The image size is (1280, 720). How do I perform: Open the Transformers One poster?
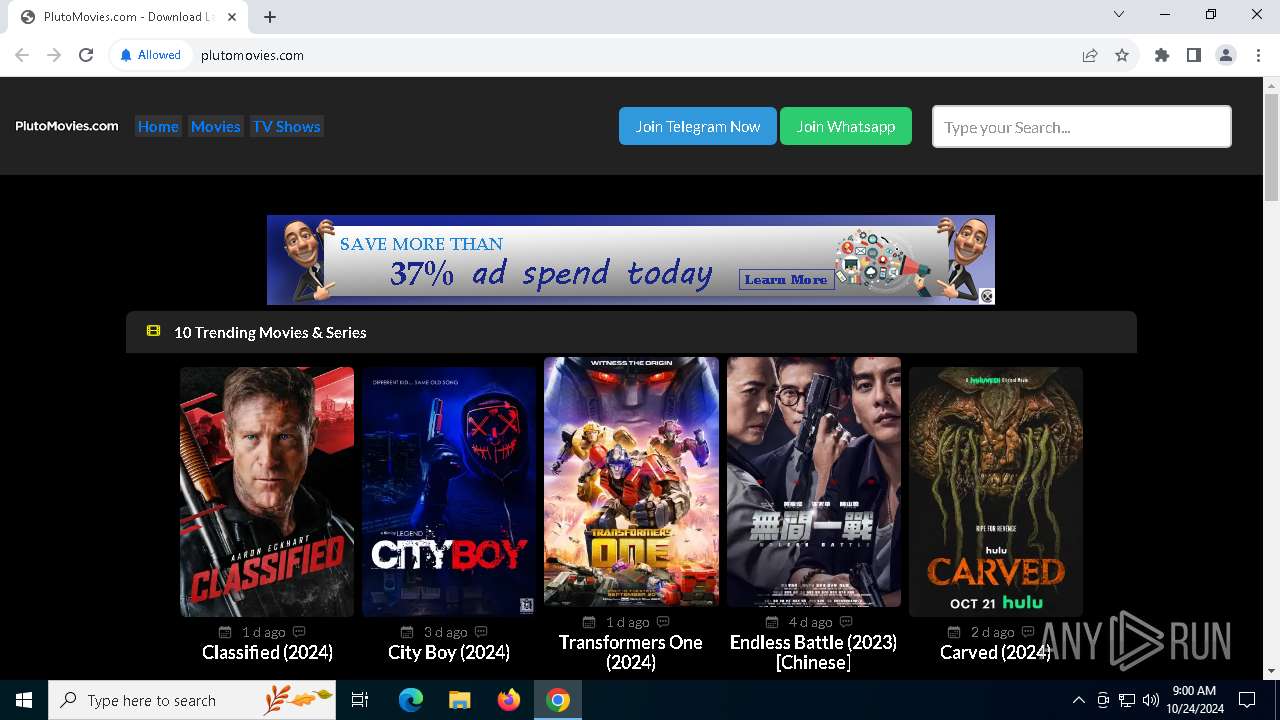coord(631,481)
